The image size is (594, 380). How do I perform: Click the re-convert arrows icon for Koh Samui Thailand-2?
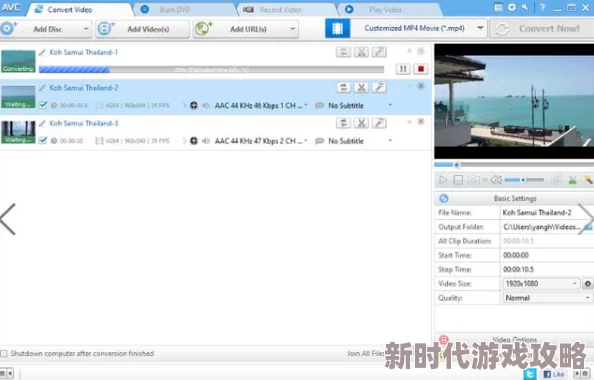pyautogui.click(x=343, y=88)
